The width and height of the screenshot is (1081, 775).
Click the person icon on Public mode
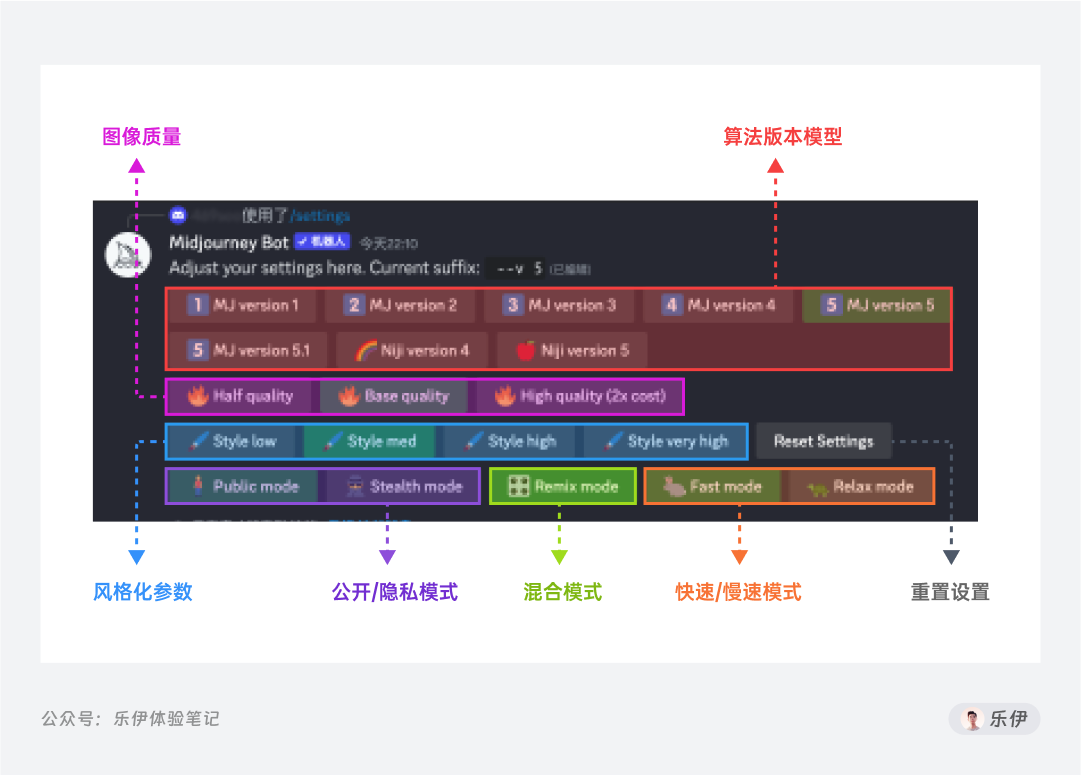(198, 486)
